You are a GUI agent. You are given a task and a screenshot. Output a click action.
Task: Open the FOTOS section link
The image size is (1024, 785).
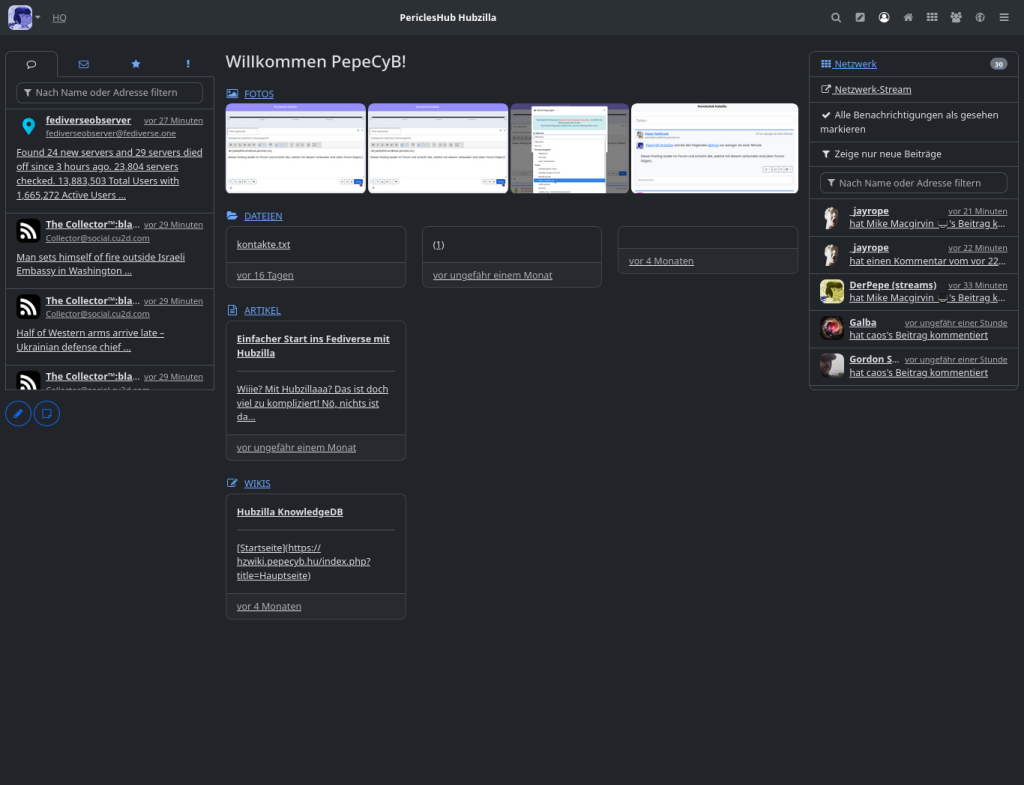[x=259, y=94]
